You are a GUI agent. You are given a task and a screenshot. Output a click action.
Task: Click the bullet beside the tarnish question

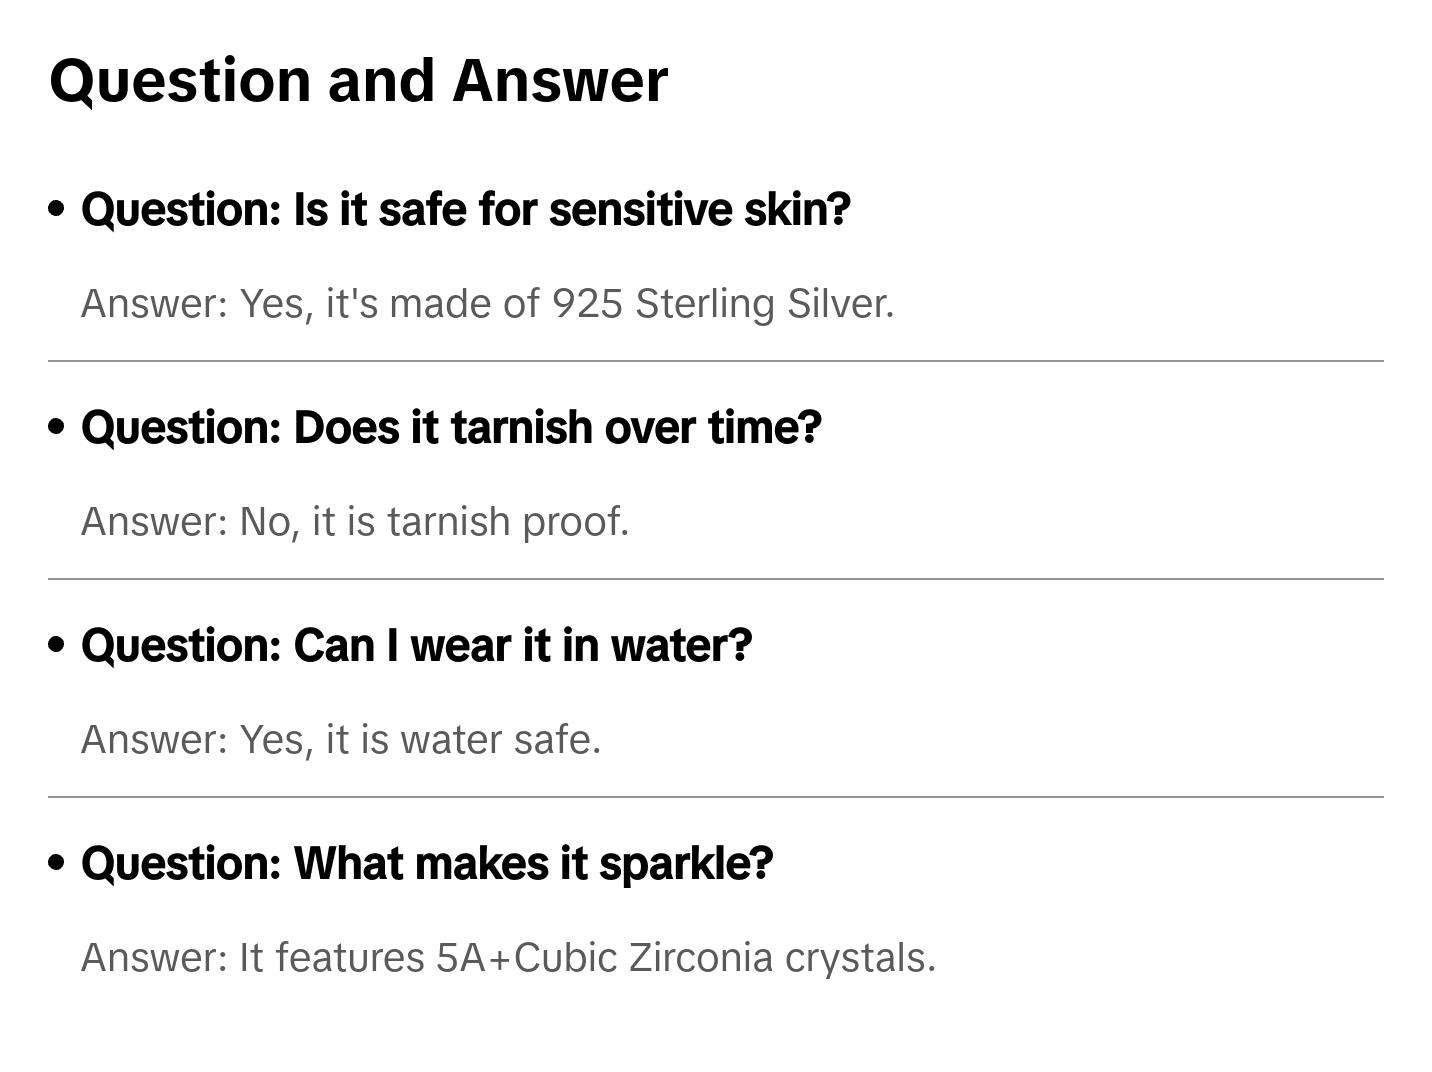[x=57, y=427]
